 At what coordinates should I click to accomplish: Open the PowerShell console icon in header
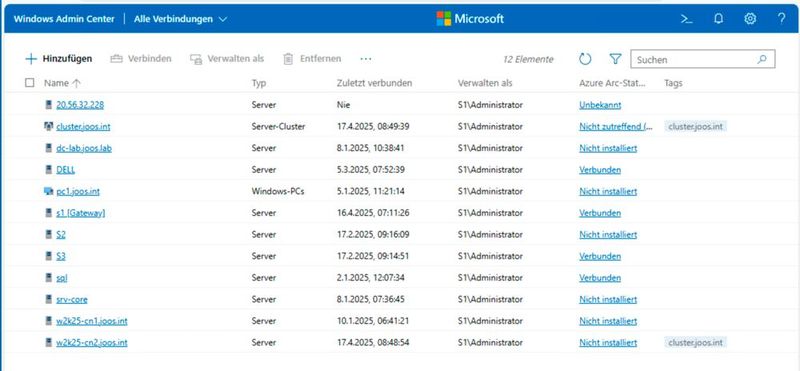[687, 19]
